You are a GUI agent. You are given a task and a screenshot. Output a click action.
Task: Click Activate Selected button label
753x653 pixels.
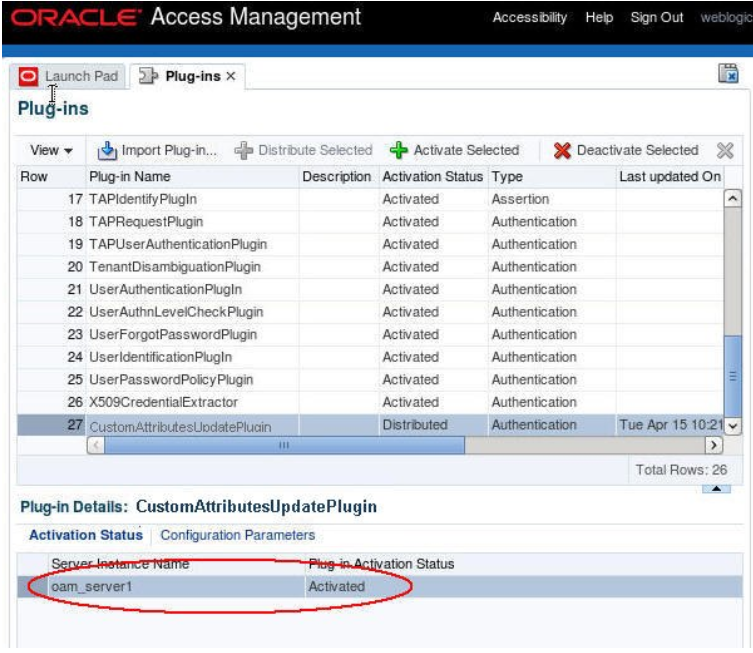466,150
